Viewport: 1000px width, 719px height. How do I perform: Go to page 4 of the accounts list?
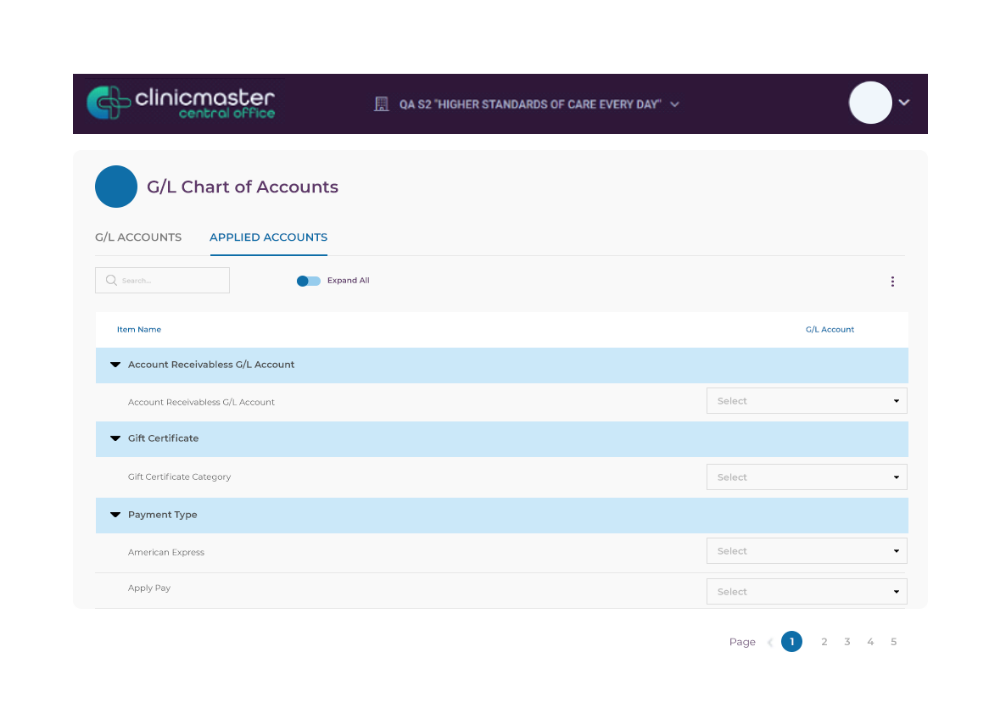[870, 641]
